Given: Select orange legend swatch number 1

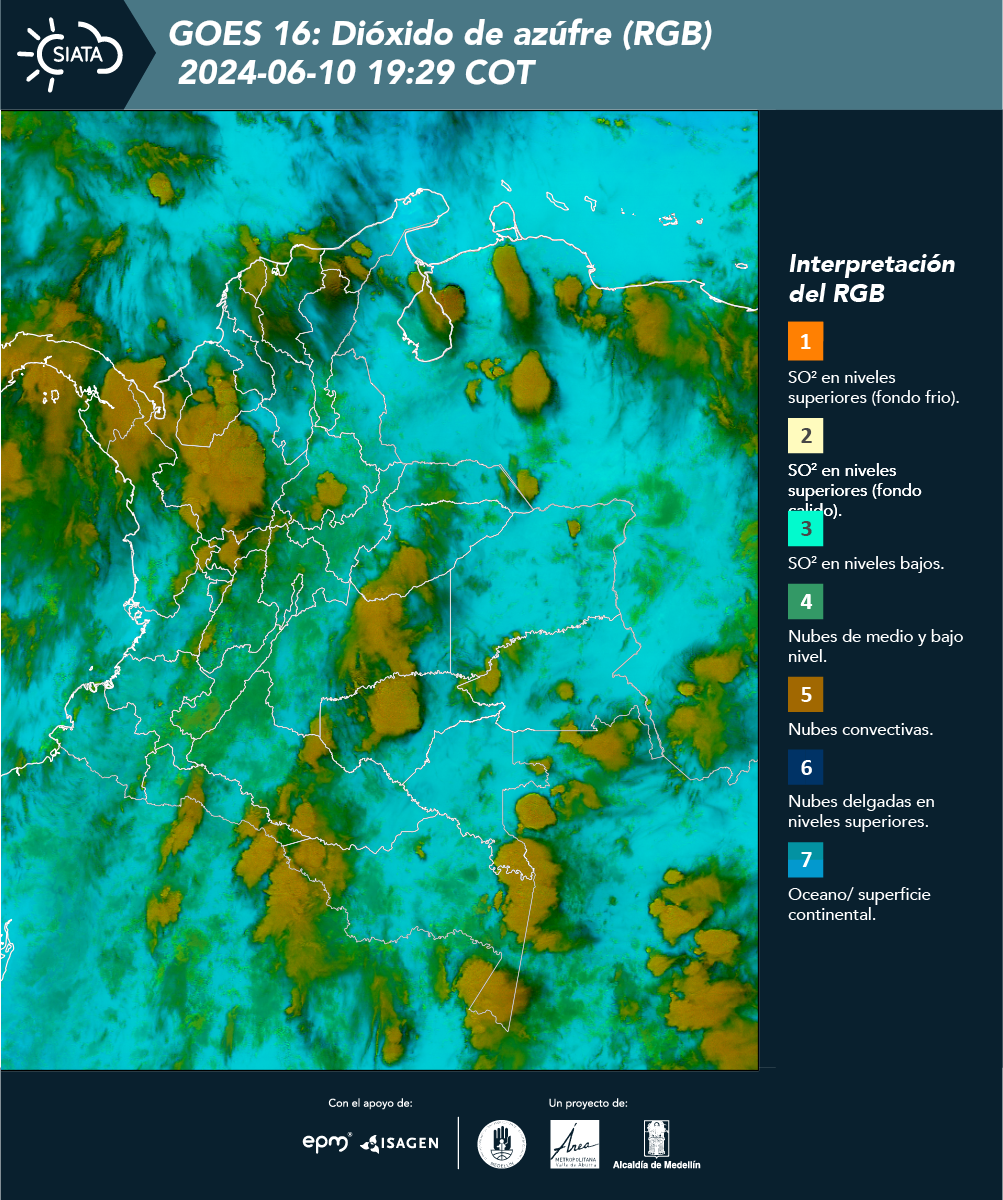Looking at the screenshot, I should pyautogui.click(x=805, y=341).
